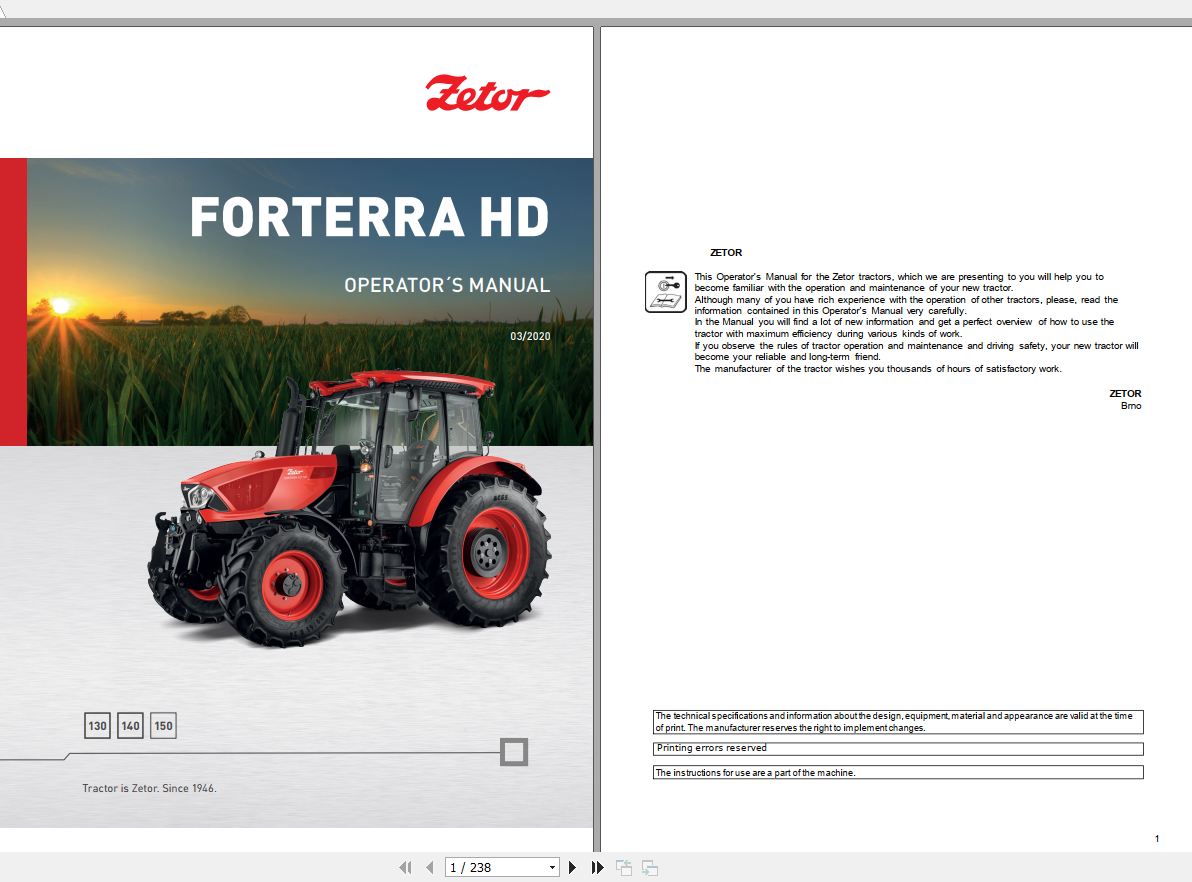
Task: Click the 'Printing errors reserved' box
Action: [898, 749]
